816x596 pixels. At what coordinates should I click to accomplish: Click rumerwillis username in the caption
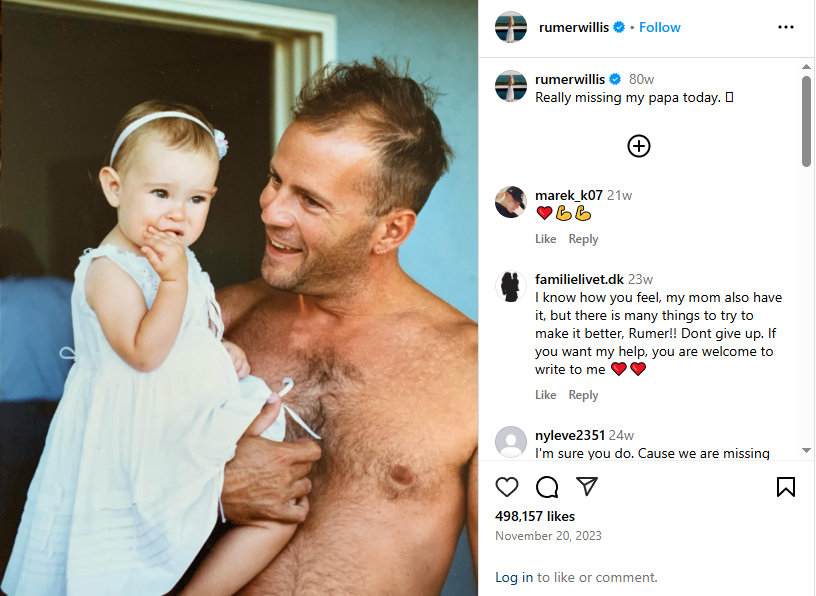[x=570, y=79]
